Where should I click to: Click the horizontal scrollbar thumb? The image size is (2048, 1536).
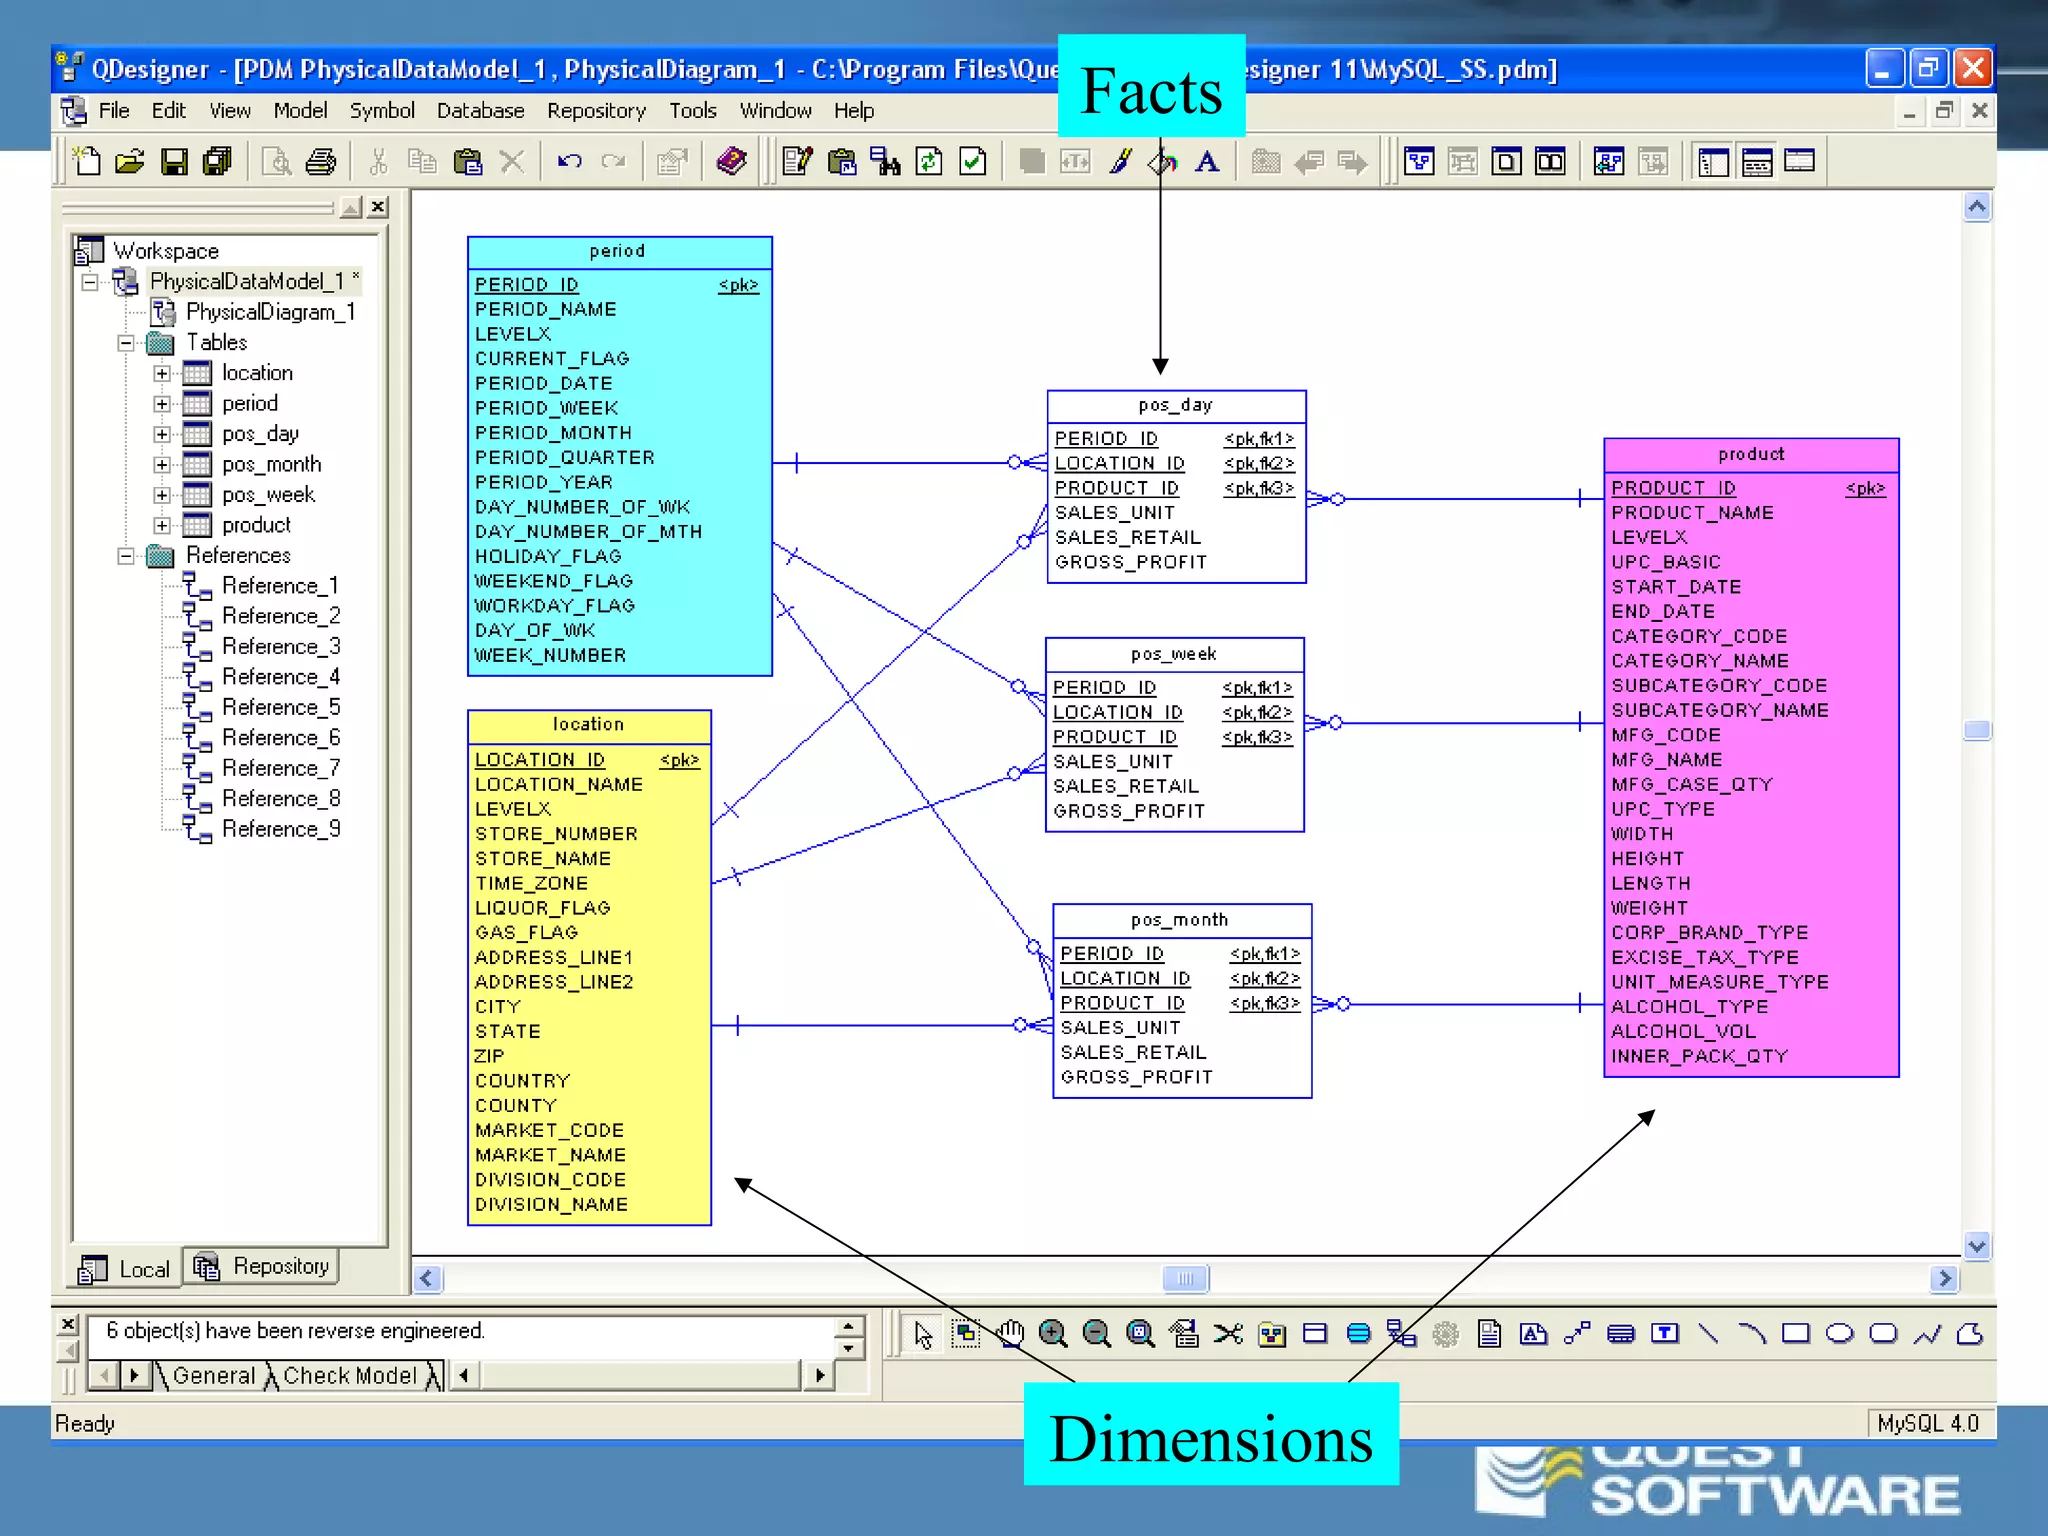[1185, 1278]
